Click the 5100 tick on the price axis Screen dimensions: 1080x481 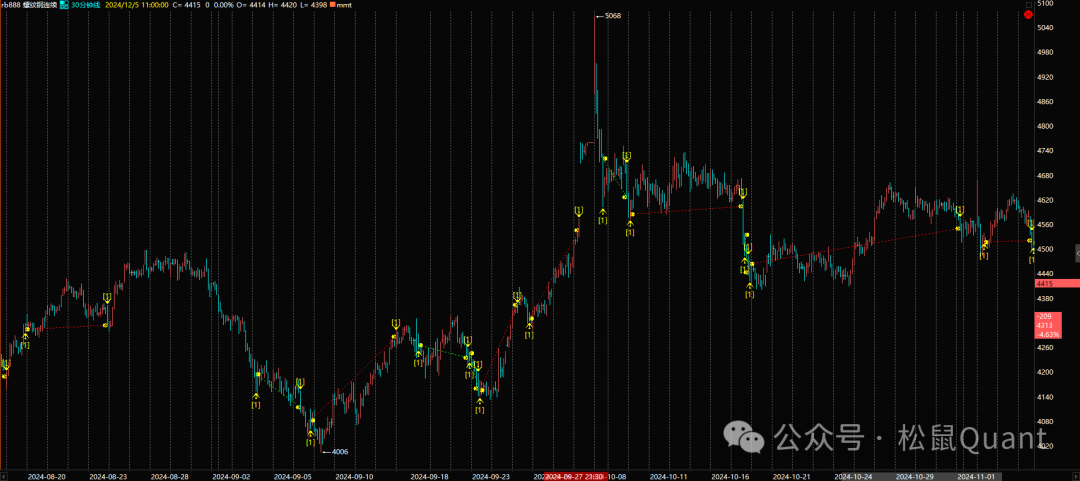tap(1045, 4)
